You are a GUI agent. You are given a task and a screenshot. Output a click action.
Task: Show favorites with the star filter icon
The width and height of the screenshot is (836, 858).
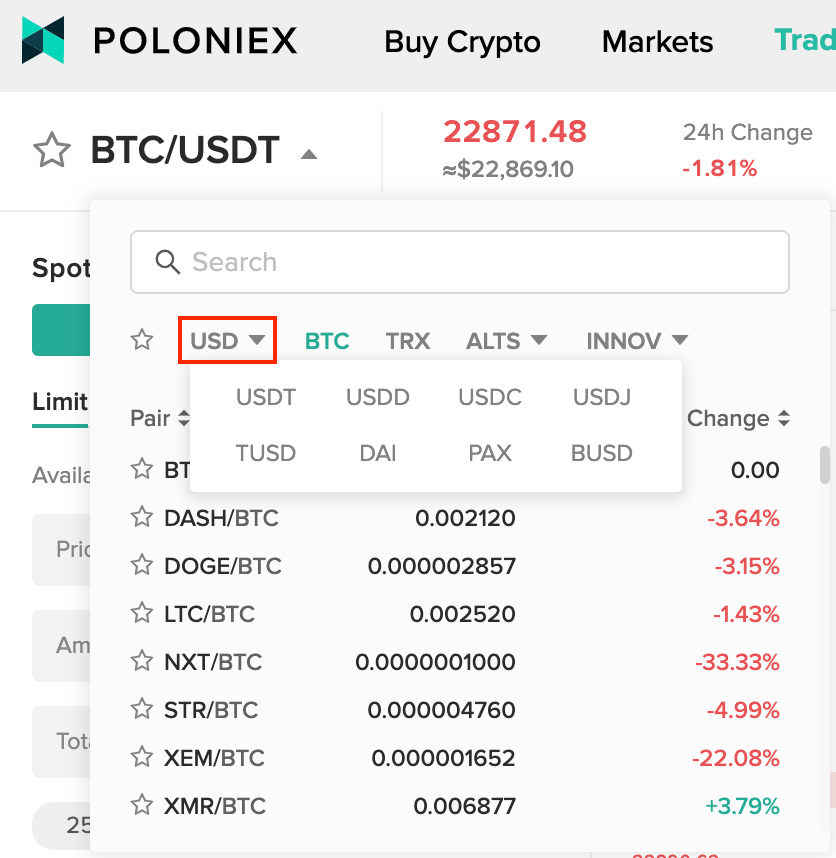click(142, 340)
